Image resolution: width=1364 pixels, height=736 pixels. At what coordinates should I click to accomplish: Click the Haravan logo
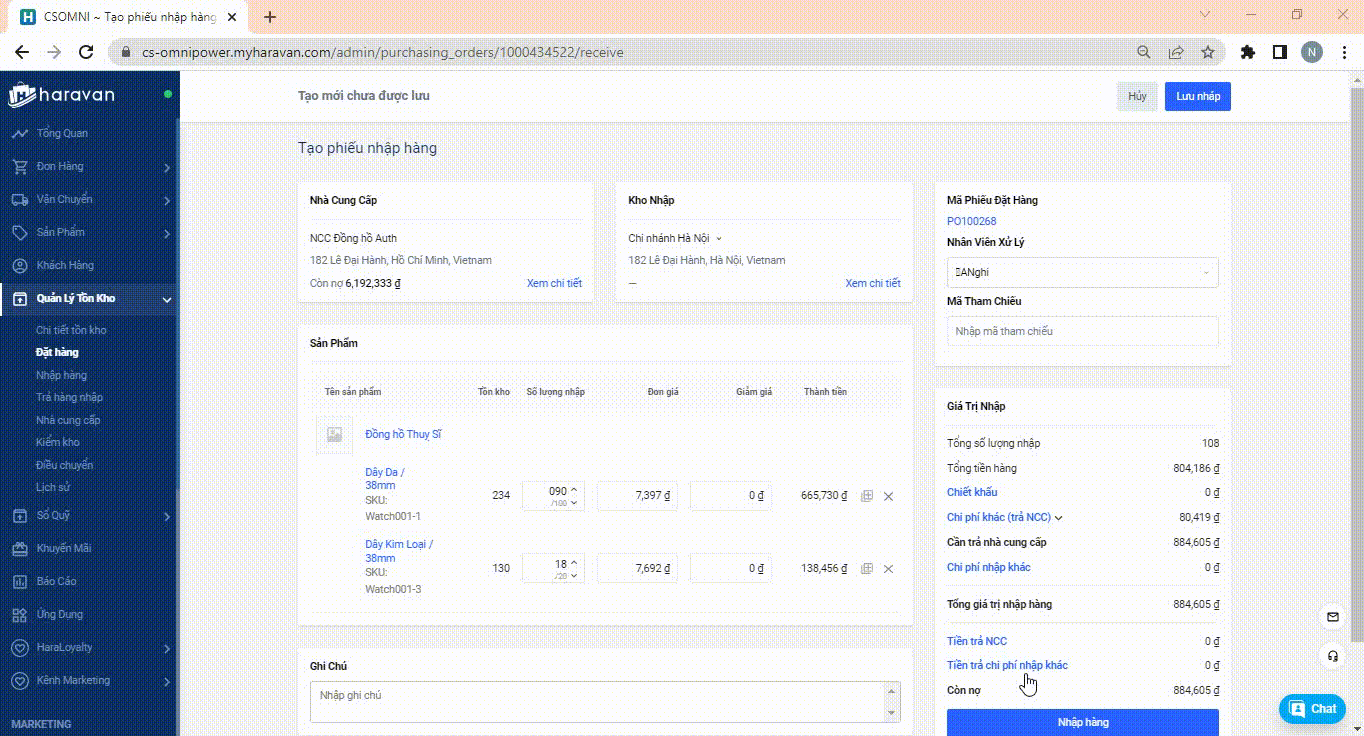click(62, 95)
